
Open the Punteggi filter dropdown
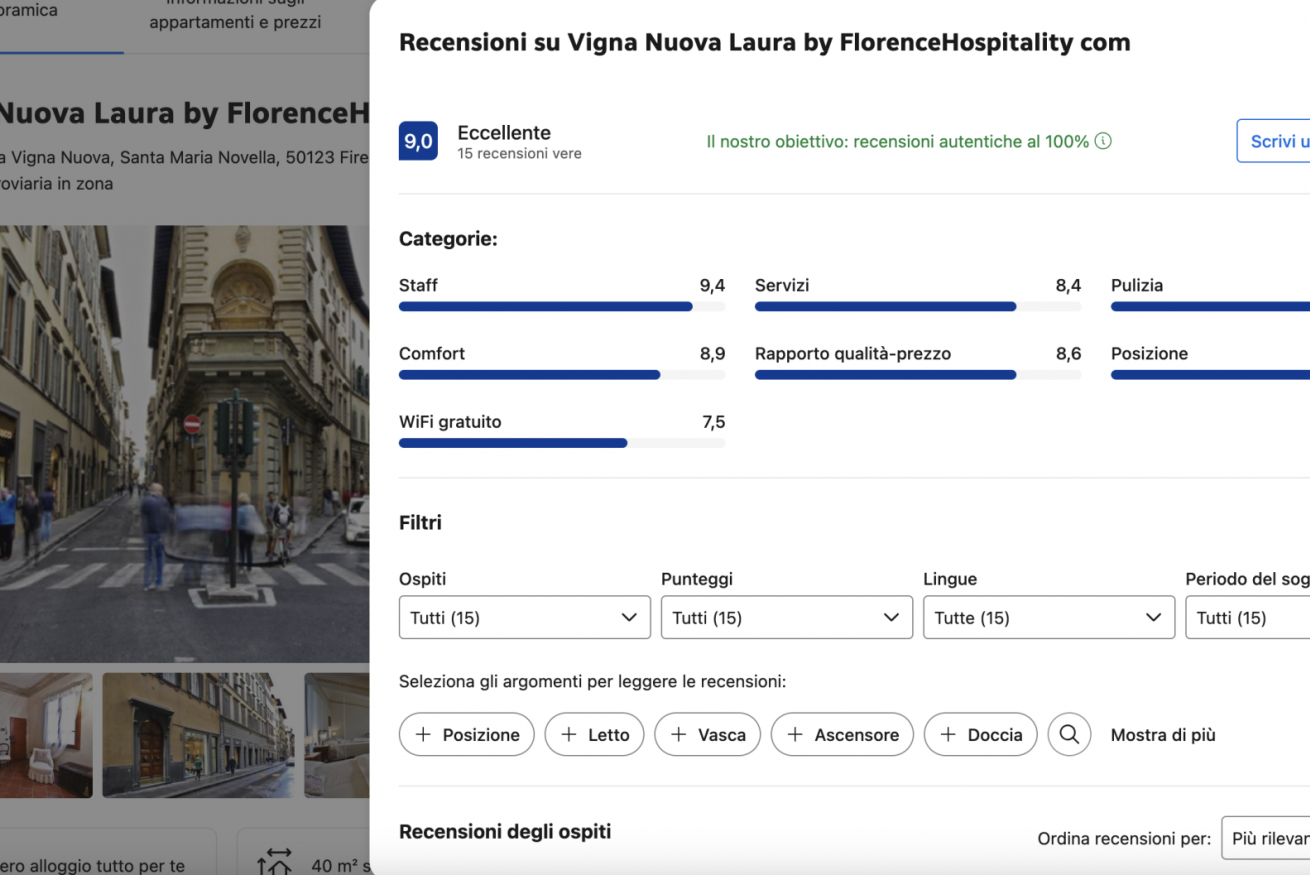[x=786, y=618]
